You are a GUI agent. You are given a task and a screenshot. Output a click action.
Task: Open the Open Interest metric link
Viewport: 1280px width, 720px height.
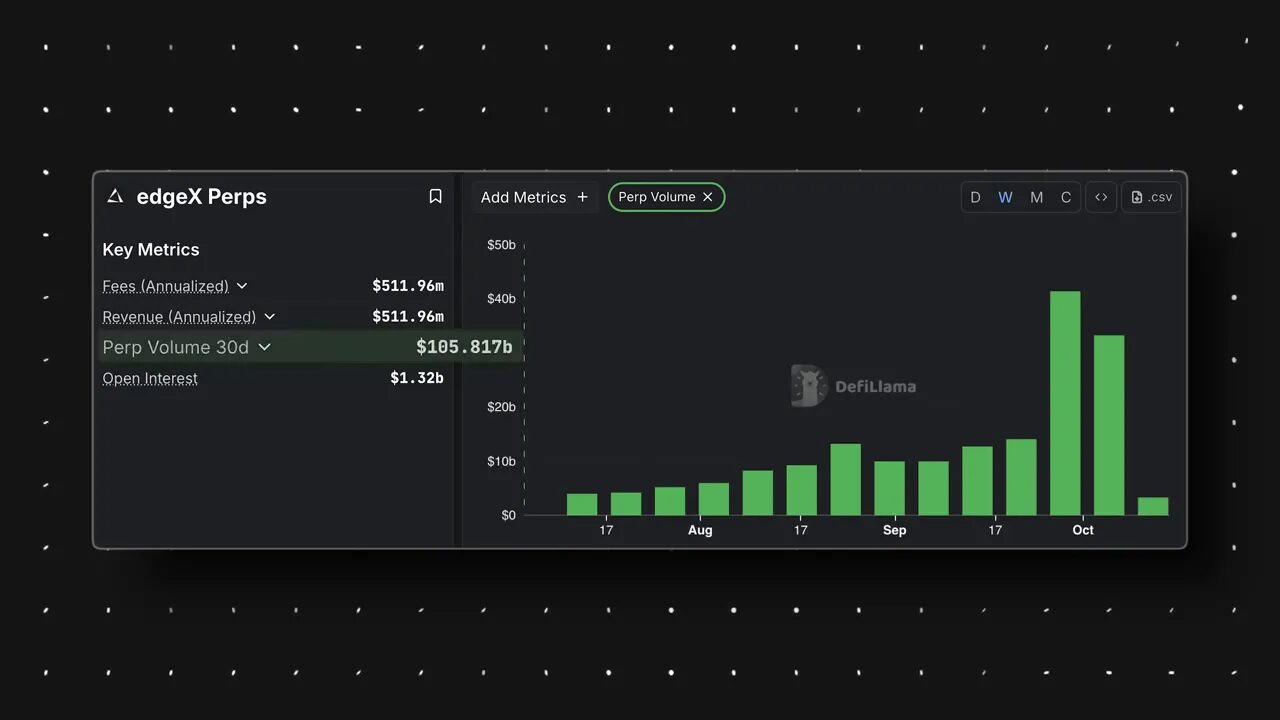(150, 378)
